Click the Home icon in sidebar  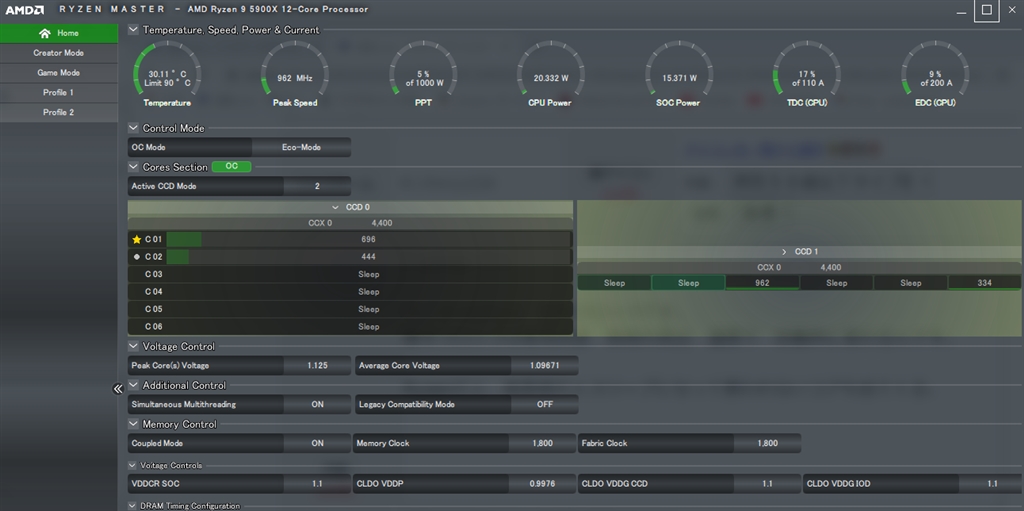pyautogui.click(x=44, y=33)
